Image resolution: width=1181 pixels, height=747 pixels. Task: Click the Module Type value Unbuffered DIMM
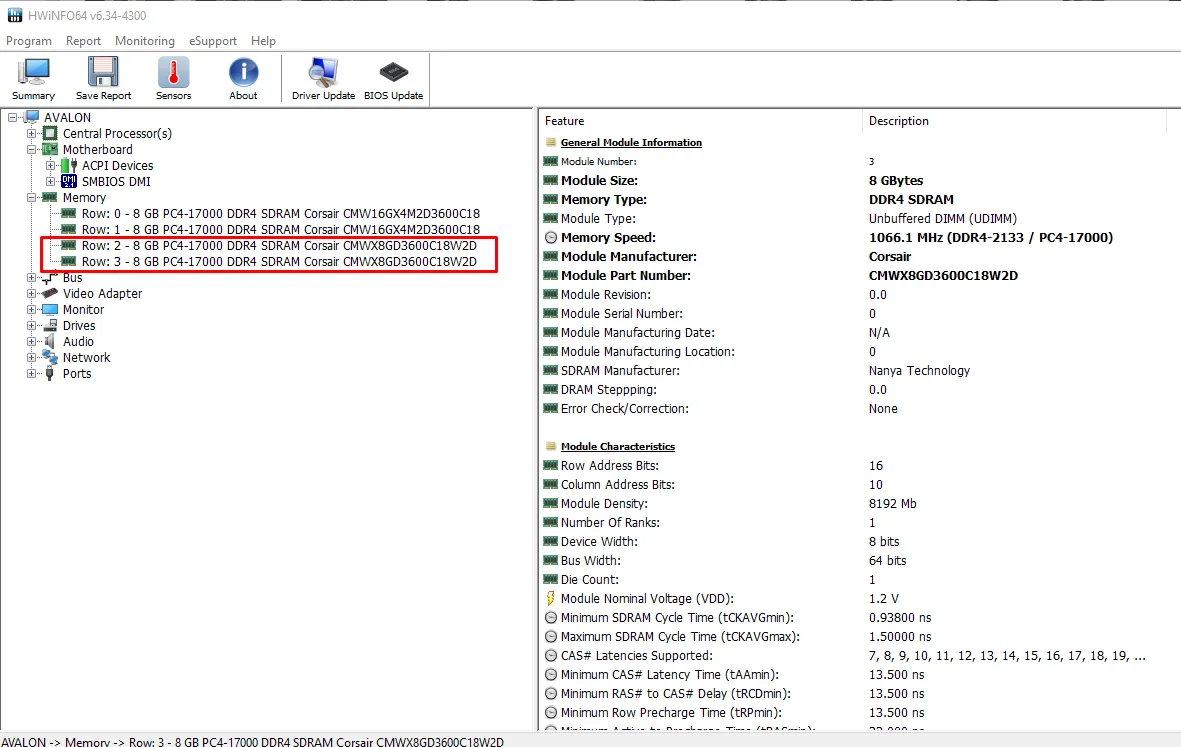point(942,218)
